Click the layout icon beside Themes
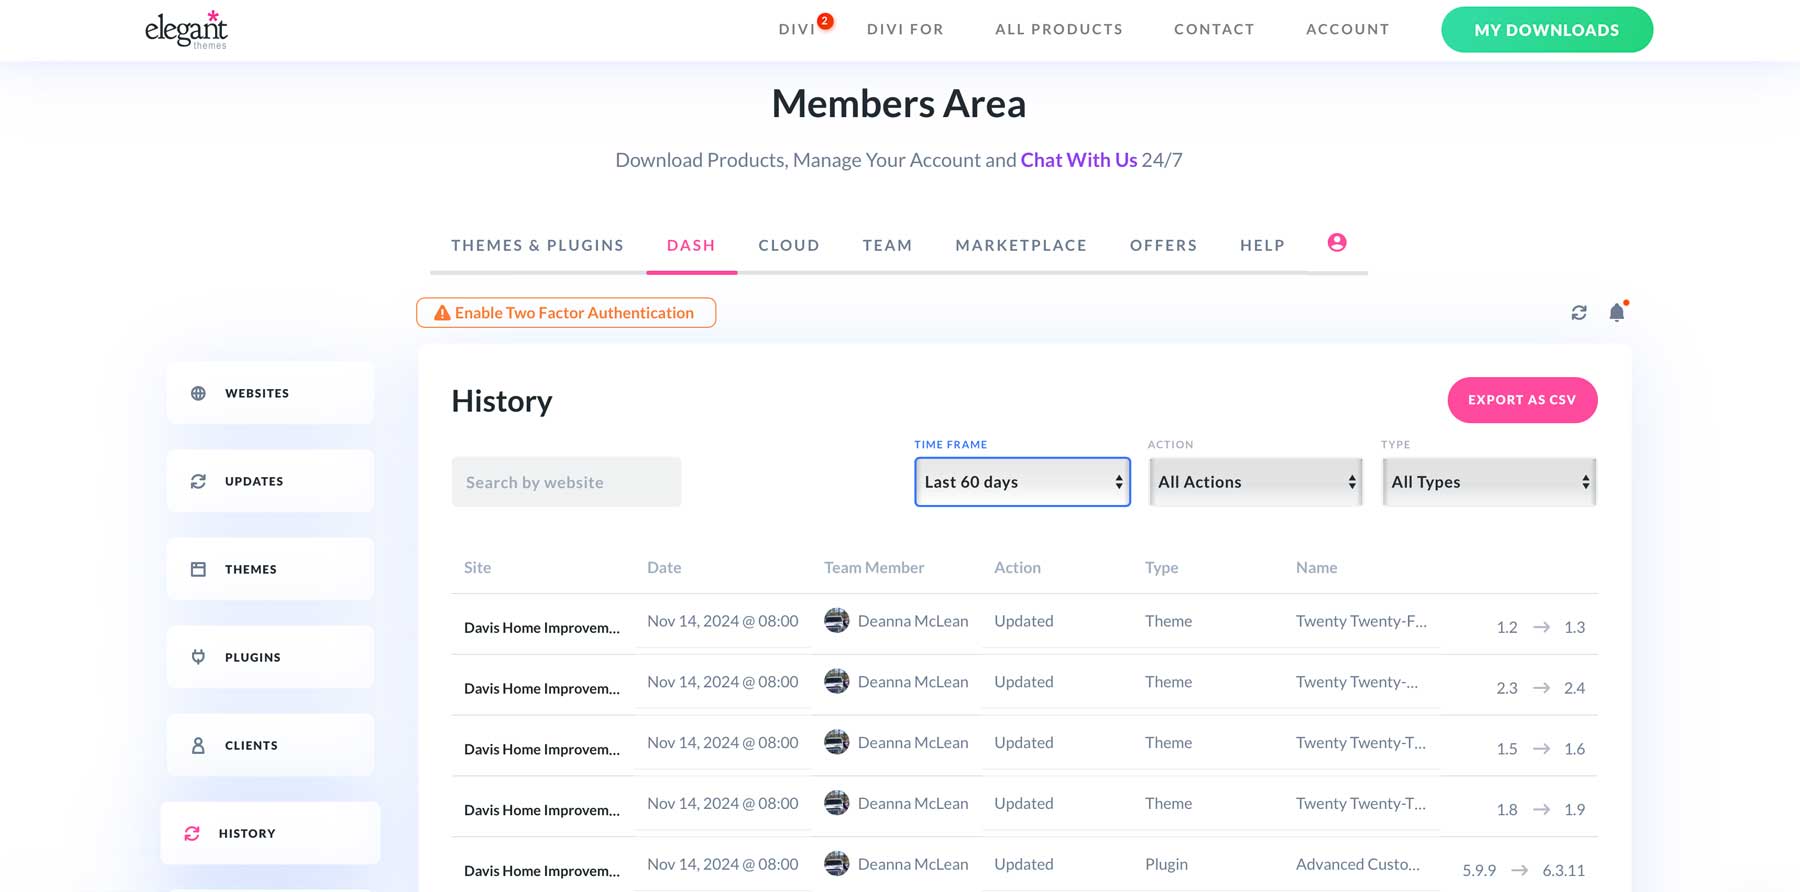The height and width of the screenshot is (892, 1800). pos(198,569)
